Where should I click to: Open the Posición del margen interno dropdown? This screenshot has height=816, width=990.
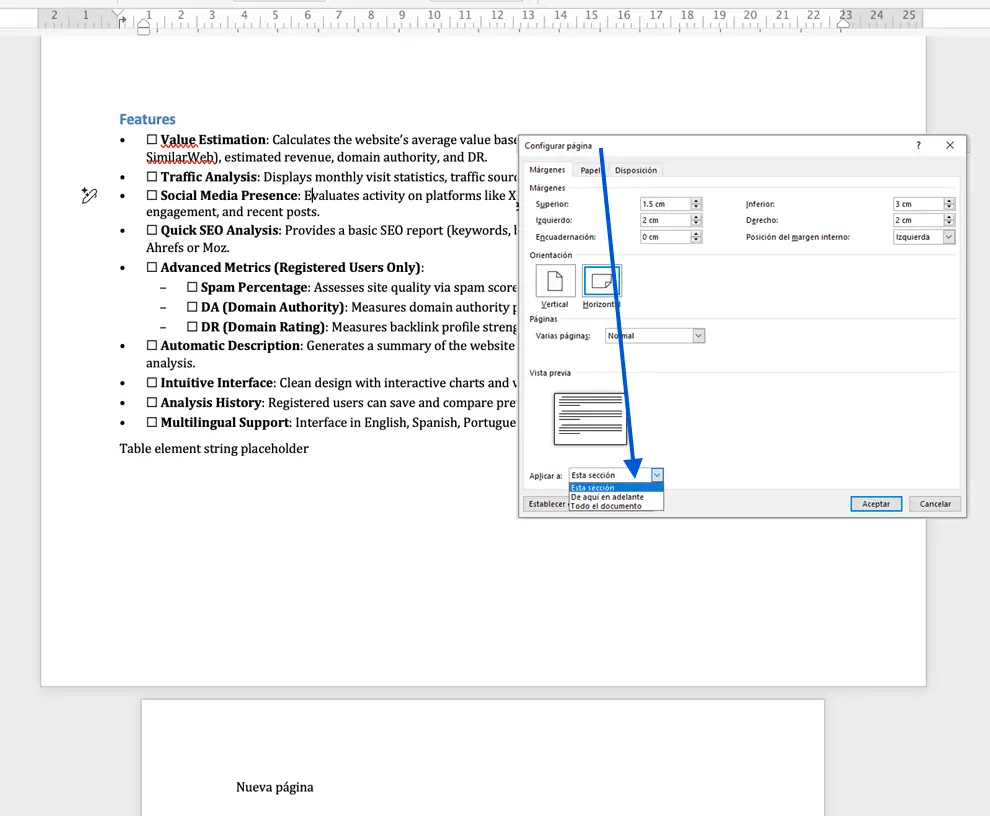[948, 237]
